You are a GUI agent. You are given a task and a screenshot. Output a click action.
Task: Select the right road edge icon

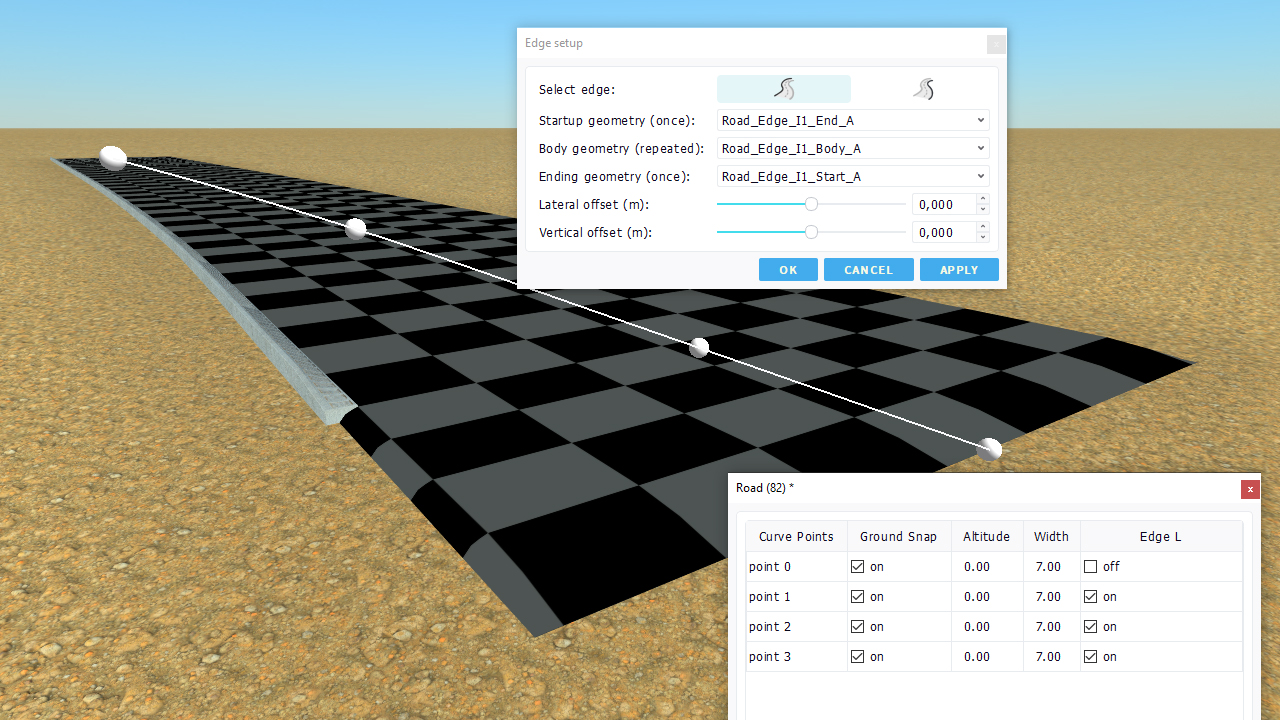[923, 89]
